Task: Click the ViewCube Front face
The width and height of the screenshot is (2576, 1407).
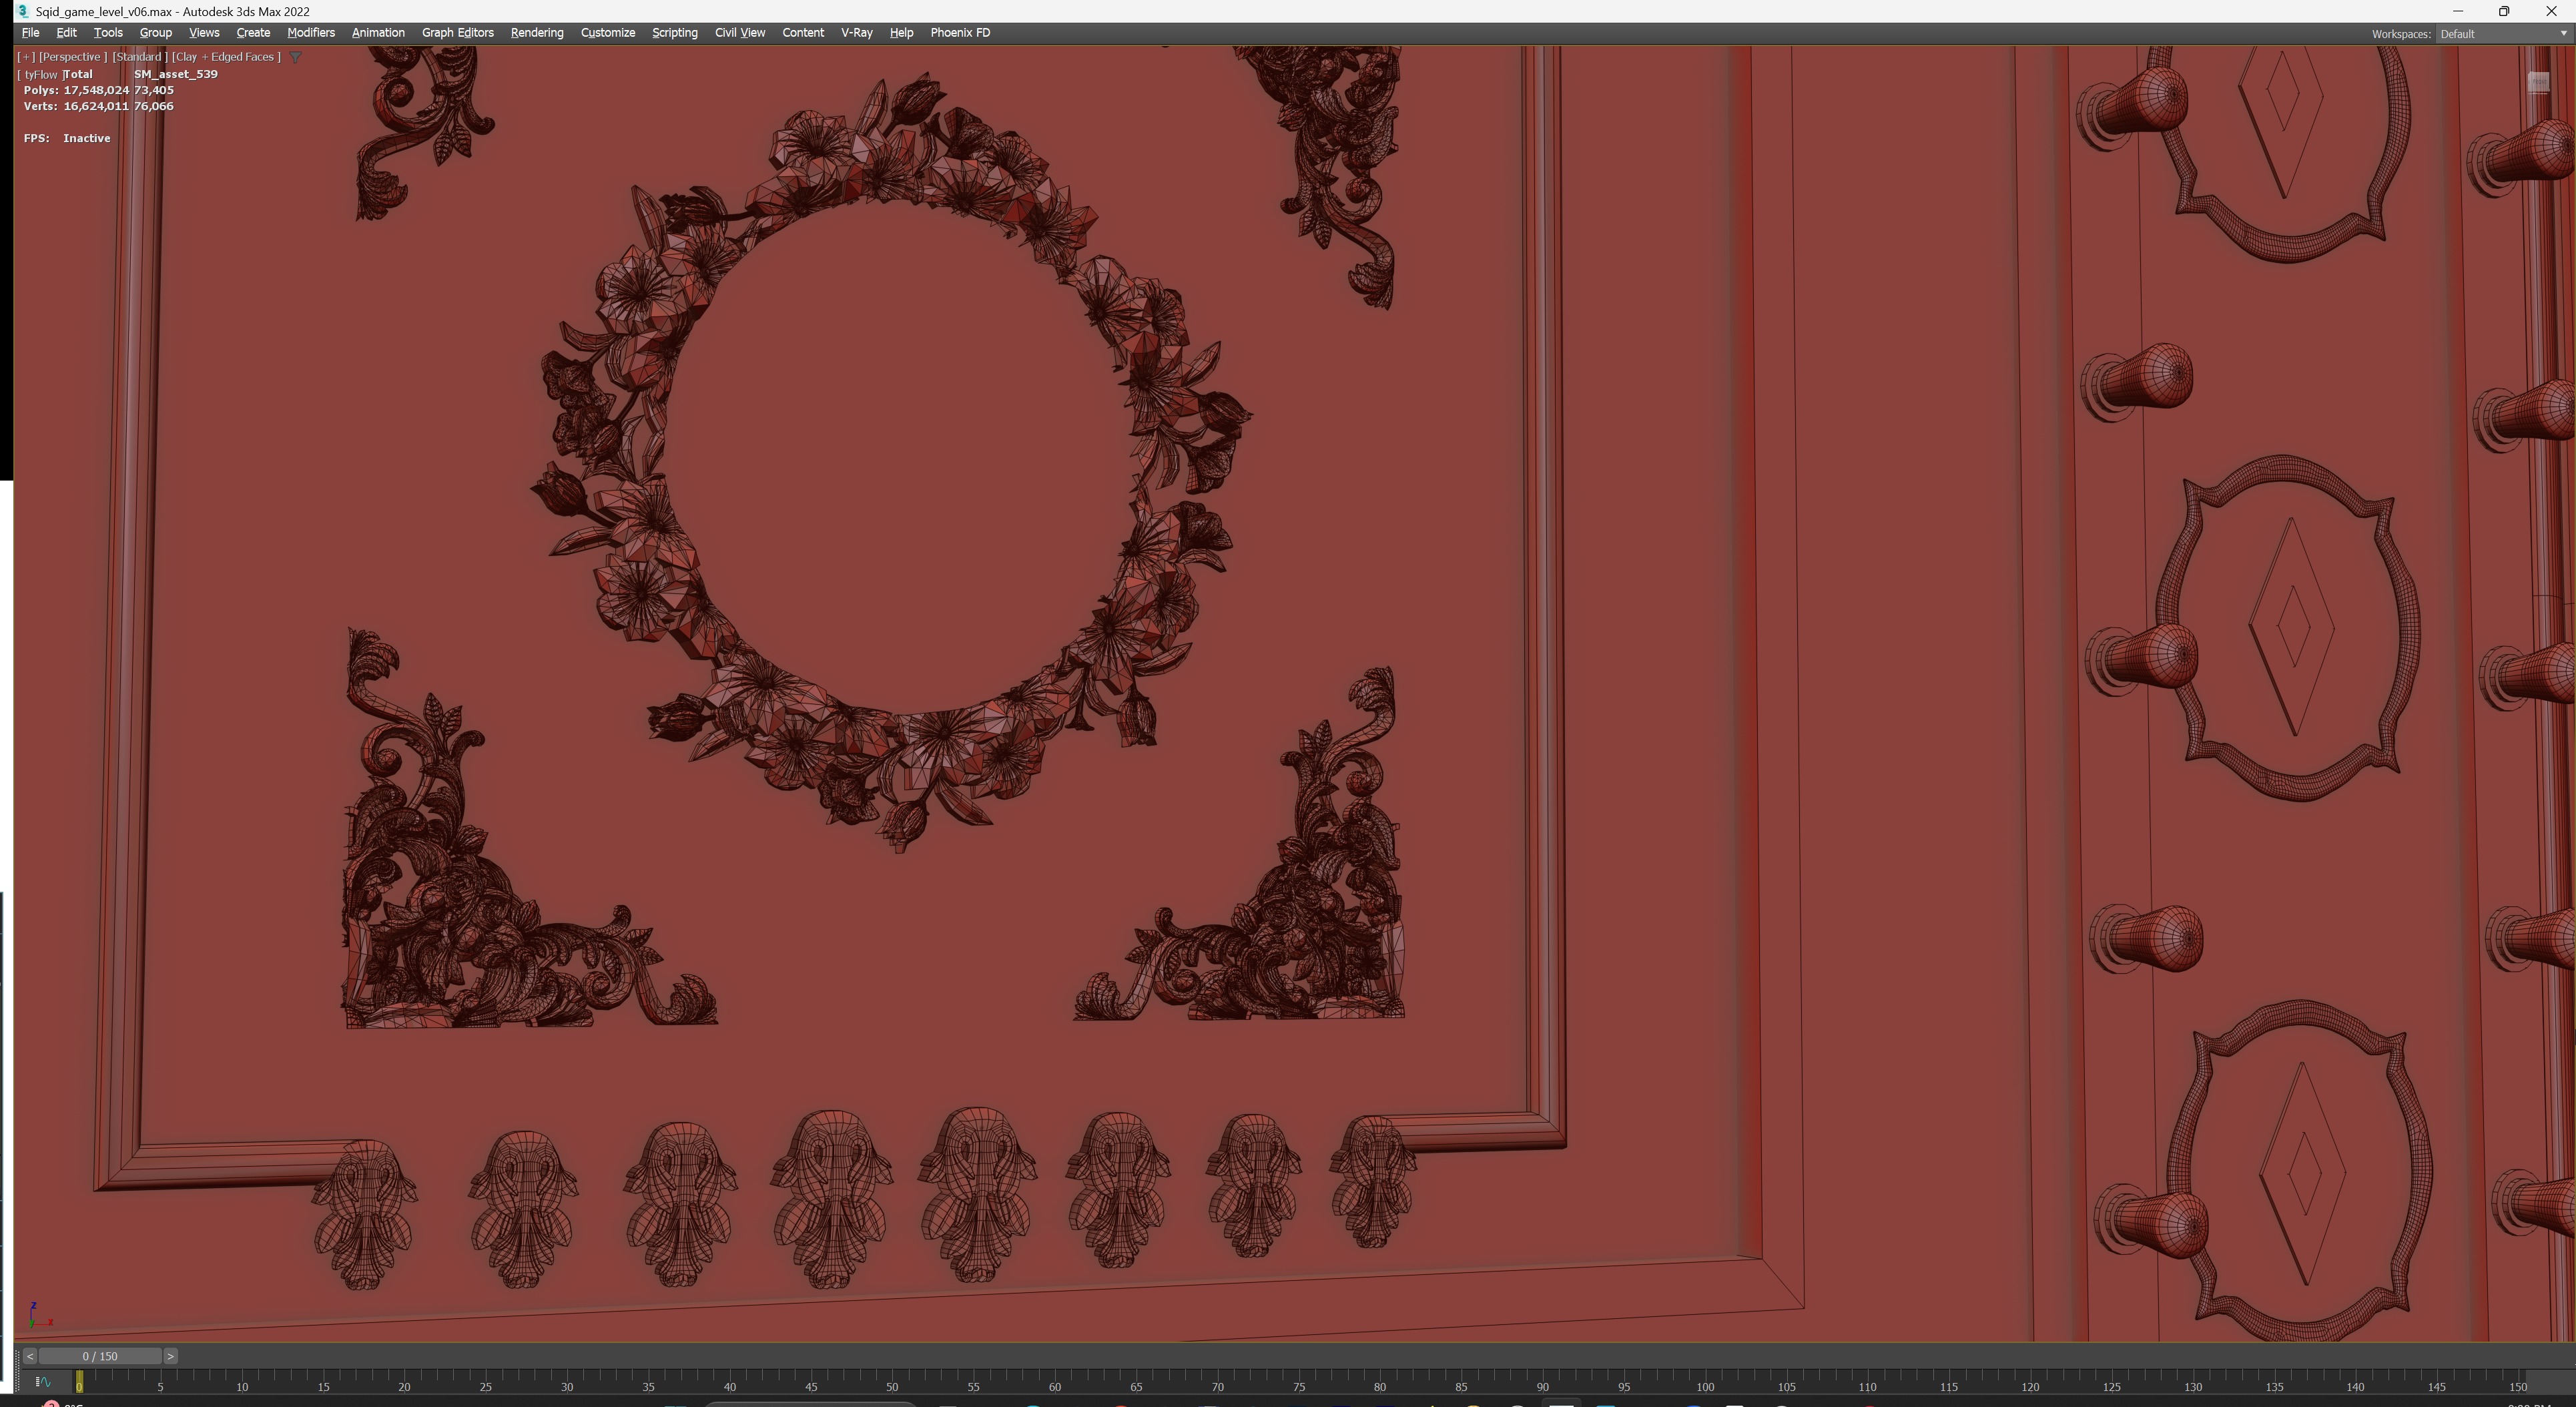Action: pyautogui.click(x=2538, y=82)
